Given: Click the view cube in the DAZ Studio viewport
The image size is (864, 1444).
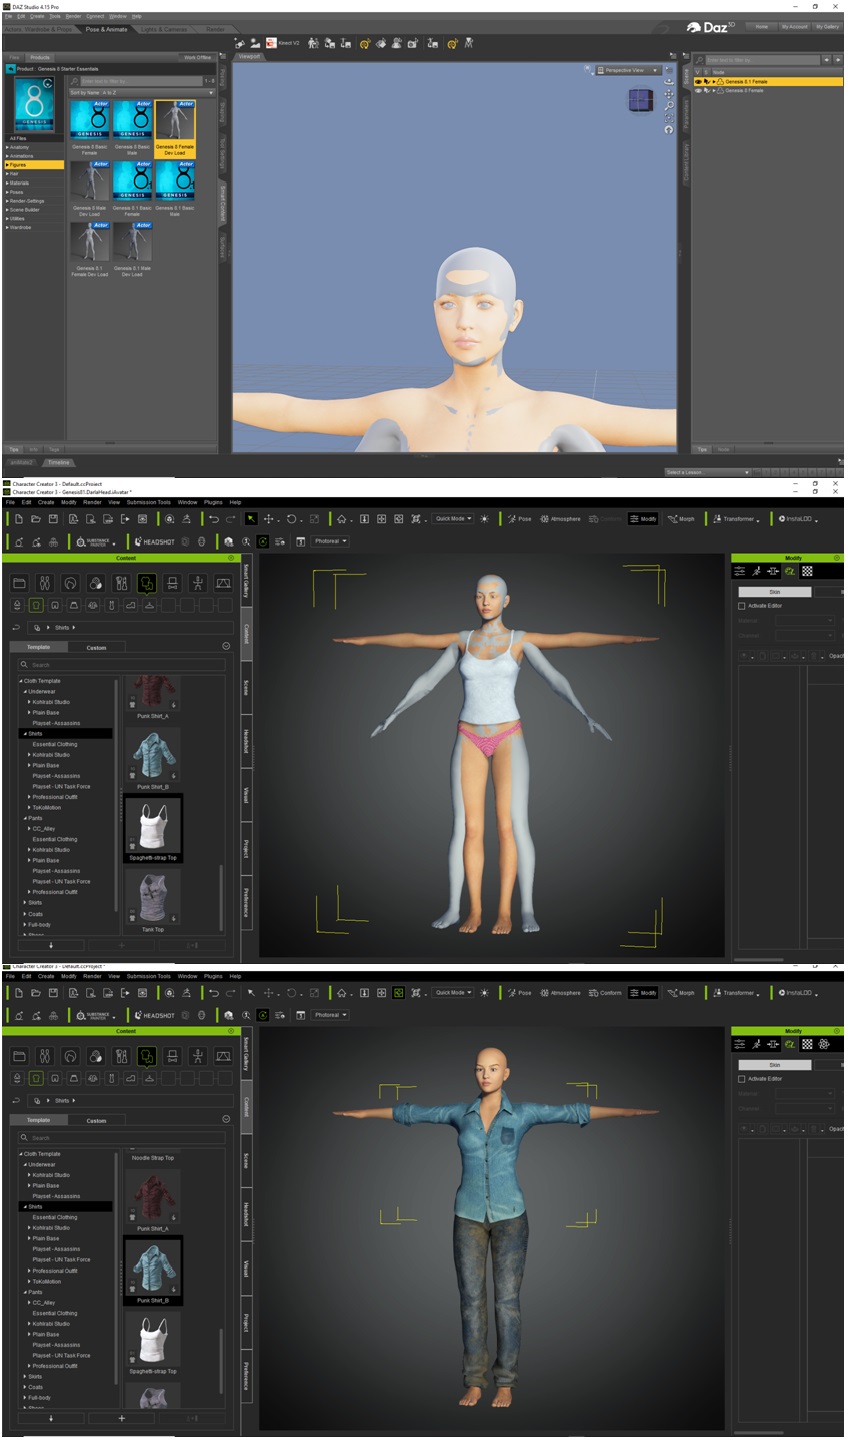Looking at the screenshot, I should coord(641,100).
